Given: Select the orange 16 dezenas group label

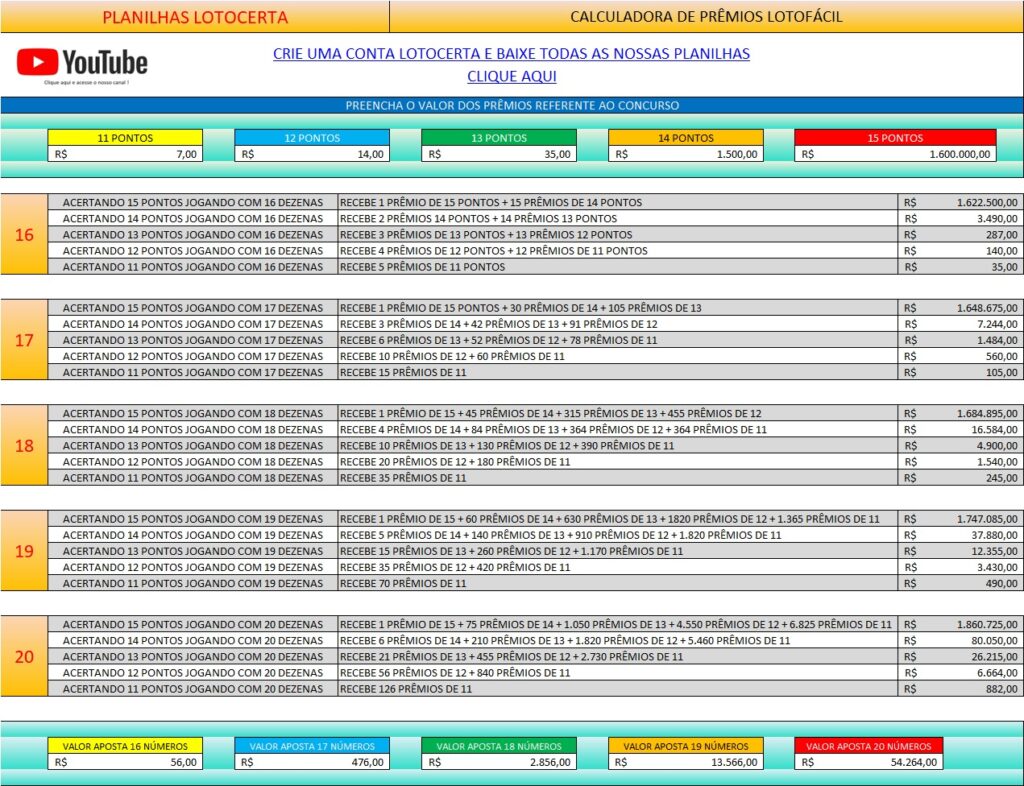Looking at the screenshot, I should coord(24,235).
